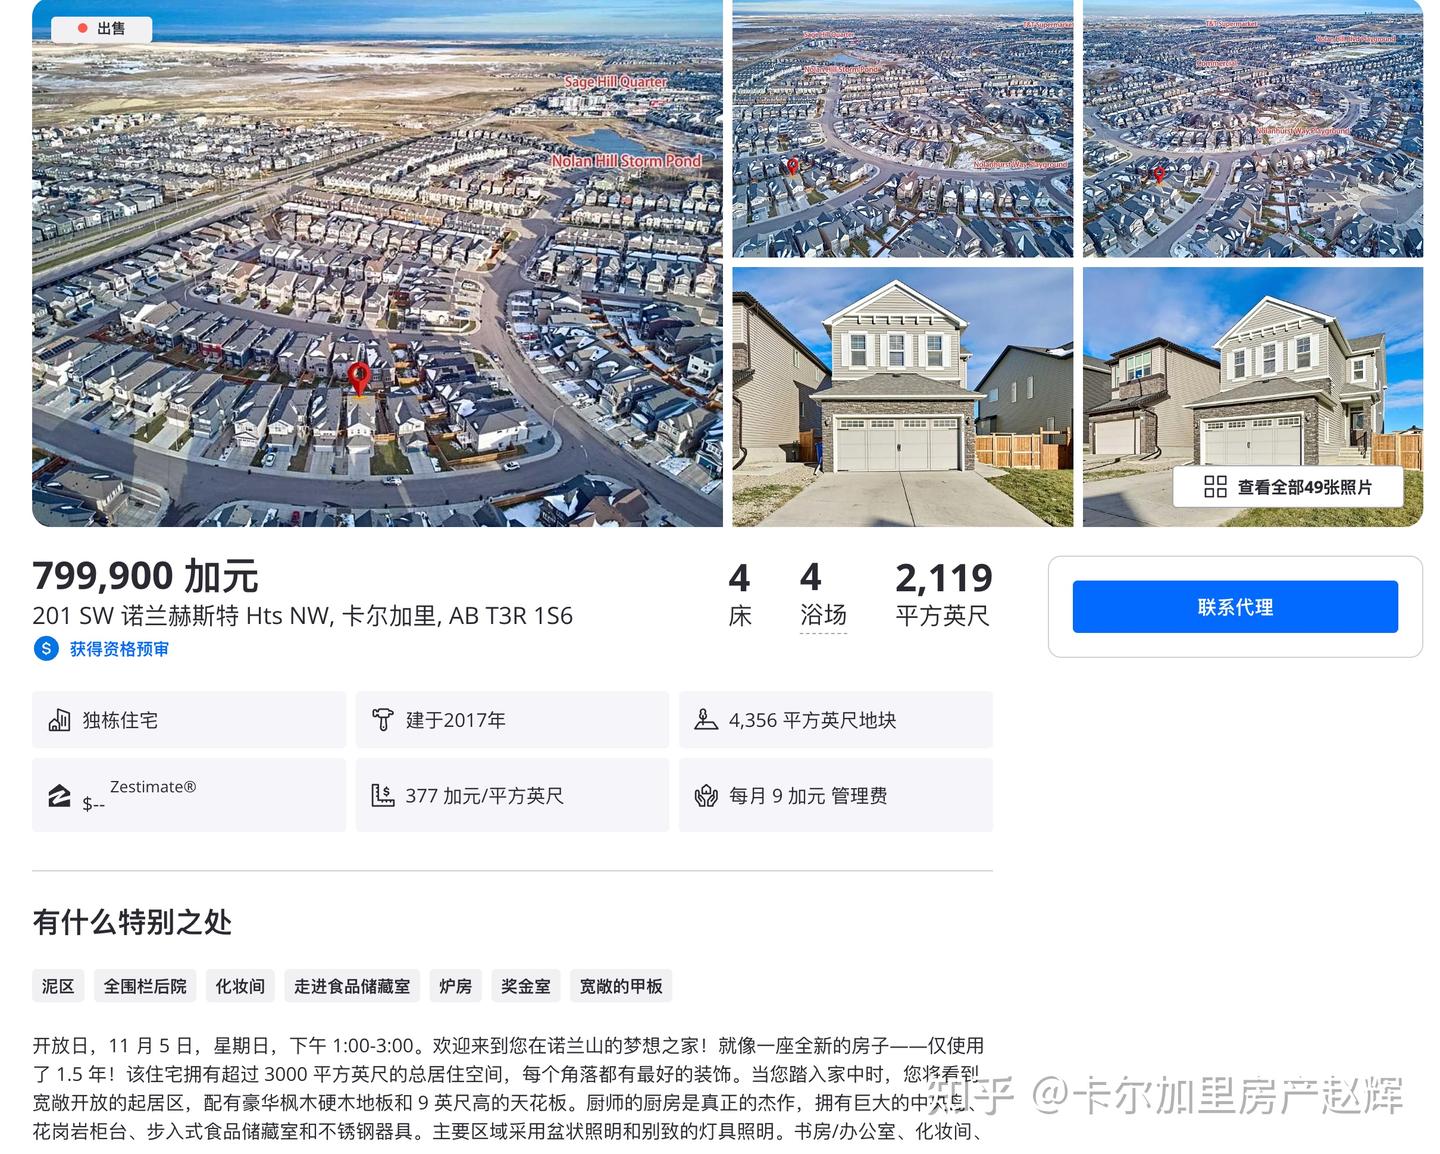Screen dimensions: 1440x1154
Task: Click the dotted-underlined 浴场 bathrooms label
Action: [x=823, y=615]
